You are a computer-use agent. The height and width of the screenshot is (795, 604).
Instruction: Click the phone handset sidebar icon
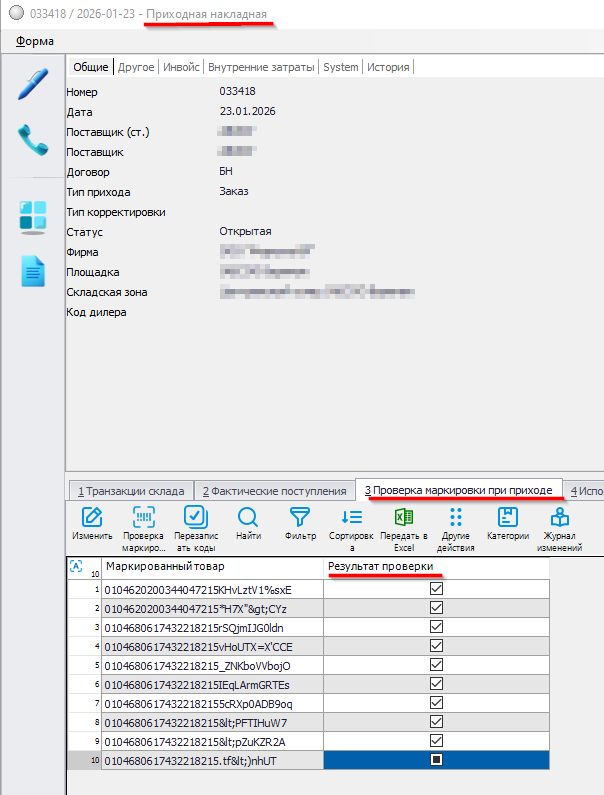[x=33, y=141]
